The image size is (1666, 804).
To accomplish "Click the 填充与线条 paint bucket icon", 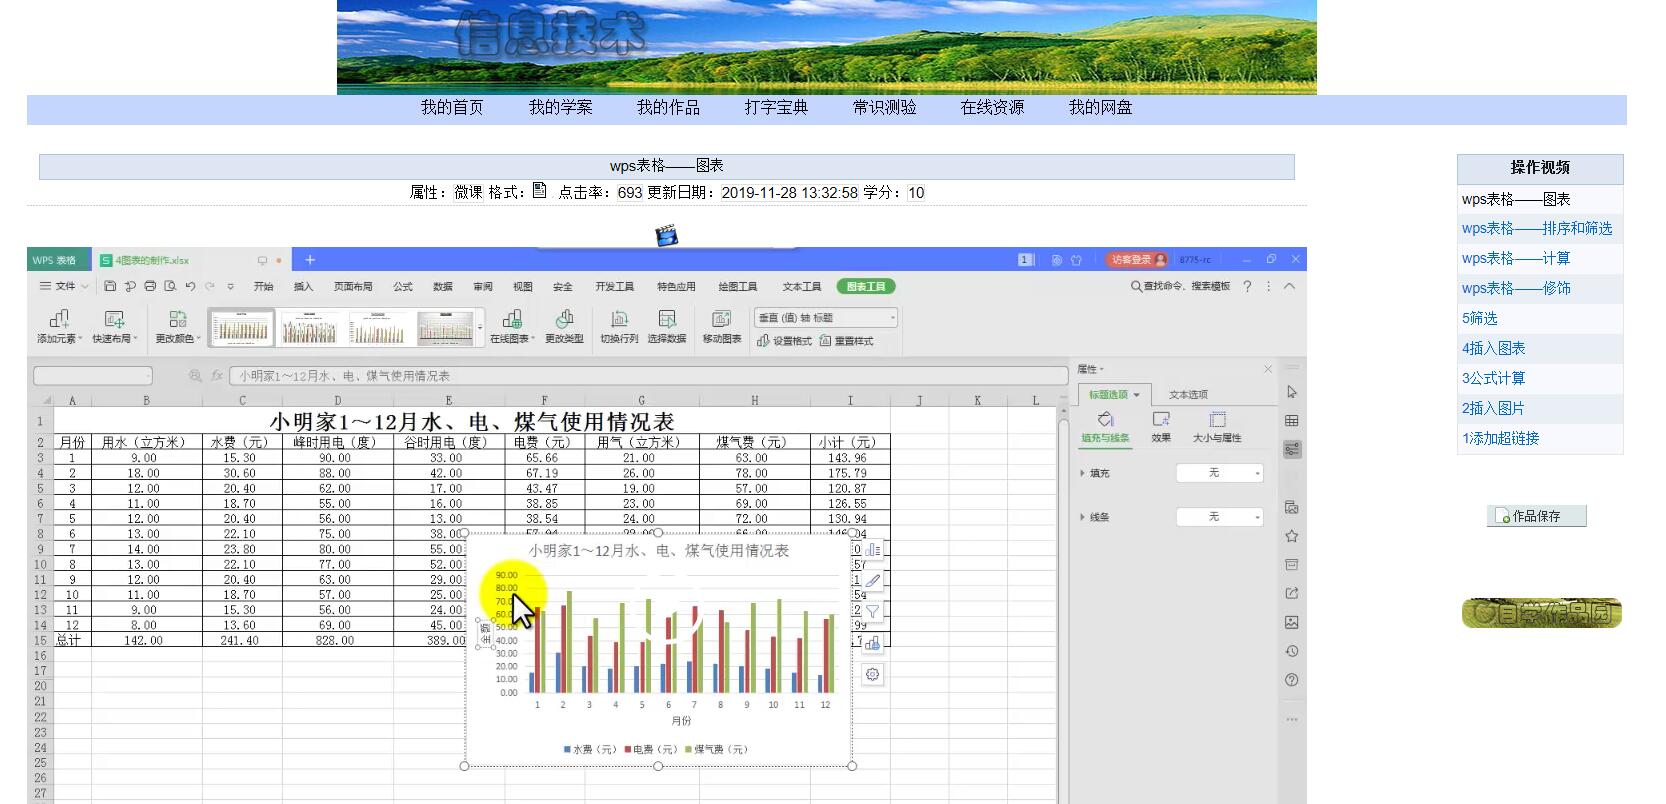I will tap(1105, 420).
